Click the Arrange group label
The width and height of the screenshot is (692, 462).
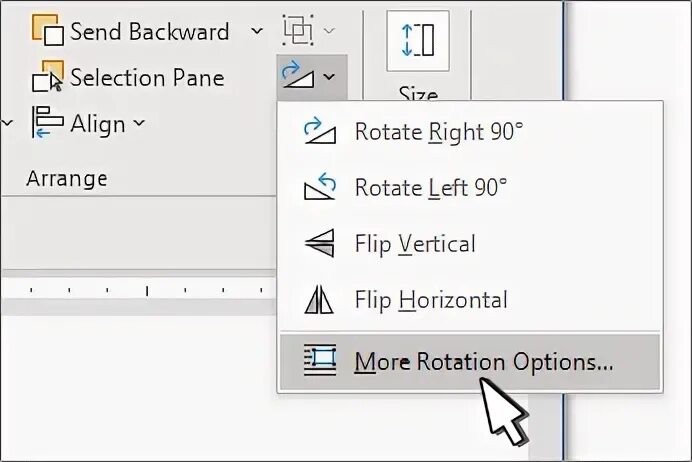click(66, 179)
